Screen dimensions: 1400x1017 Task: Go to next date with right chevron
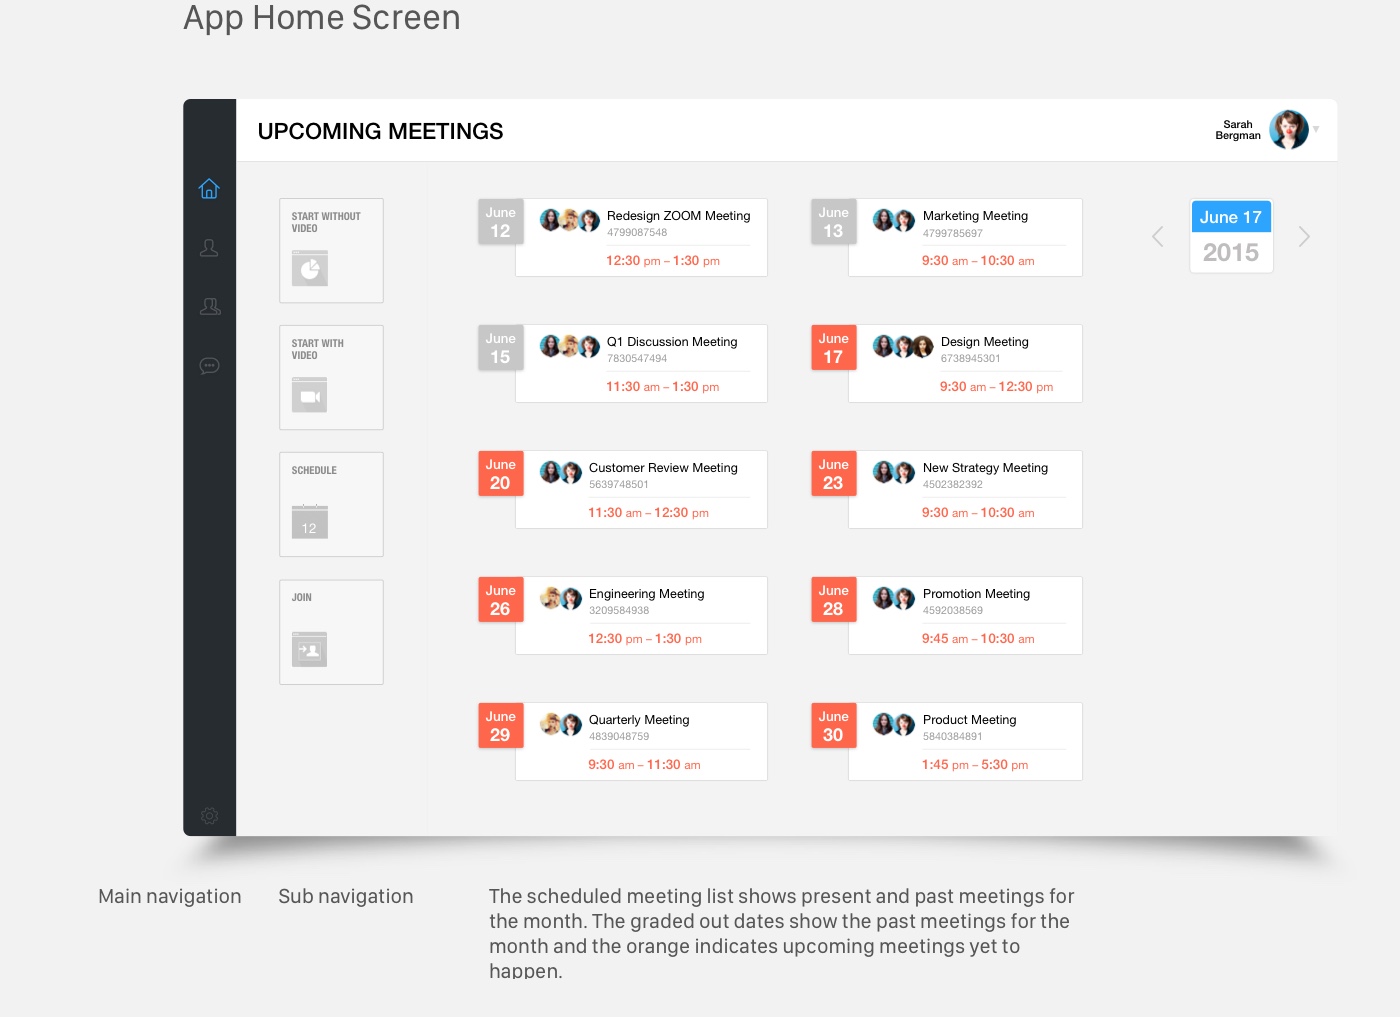click(x=1304, y=237)
